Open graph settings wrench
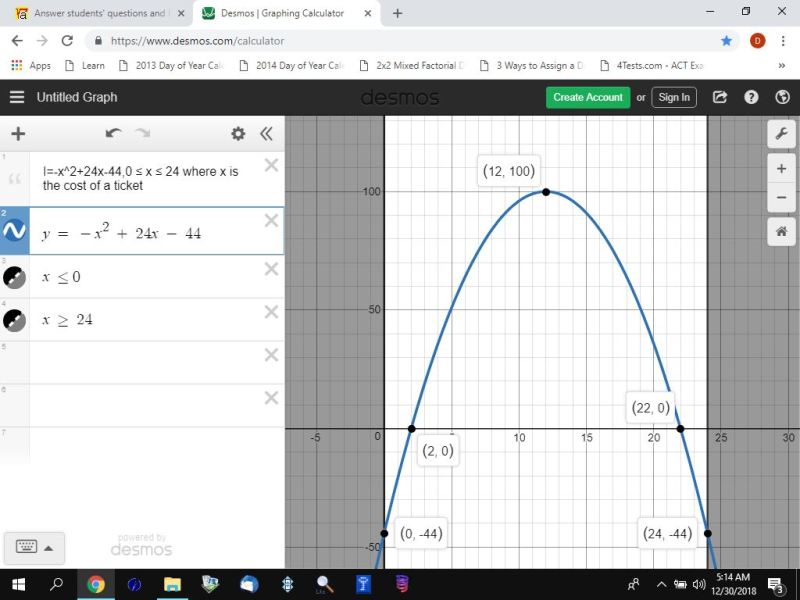 point(781,134)
